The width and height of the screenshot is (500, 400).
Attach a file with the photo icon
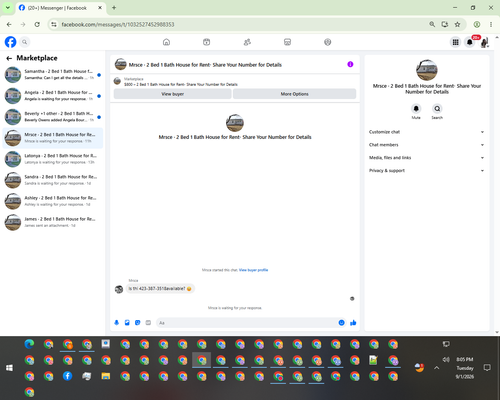click(x=127, y=323)
